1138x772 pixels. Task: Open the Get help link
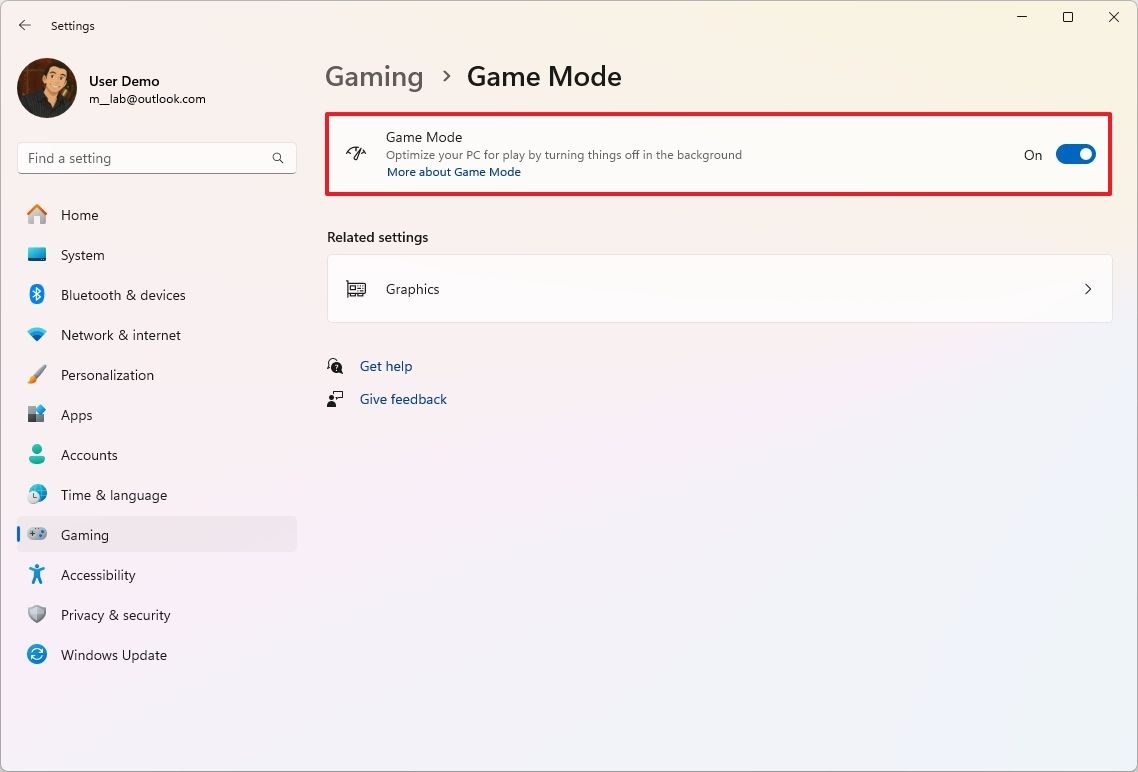(386, 366)
